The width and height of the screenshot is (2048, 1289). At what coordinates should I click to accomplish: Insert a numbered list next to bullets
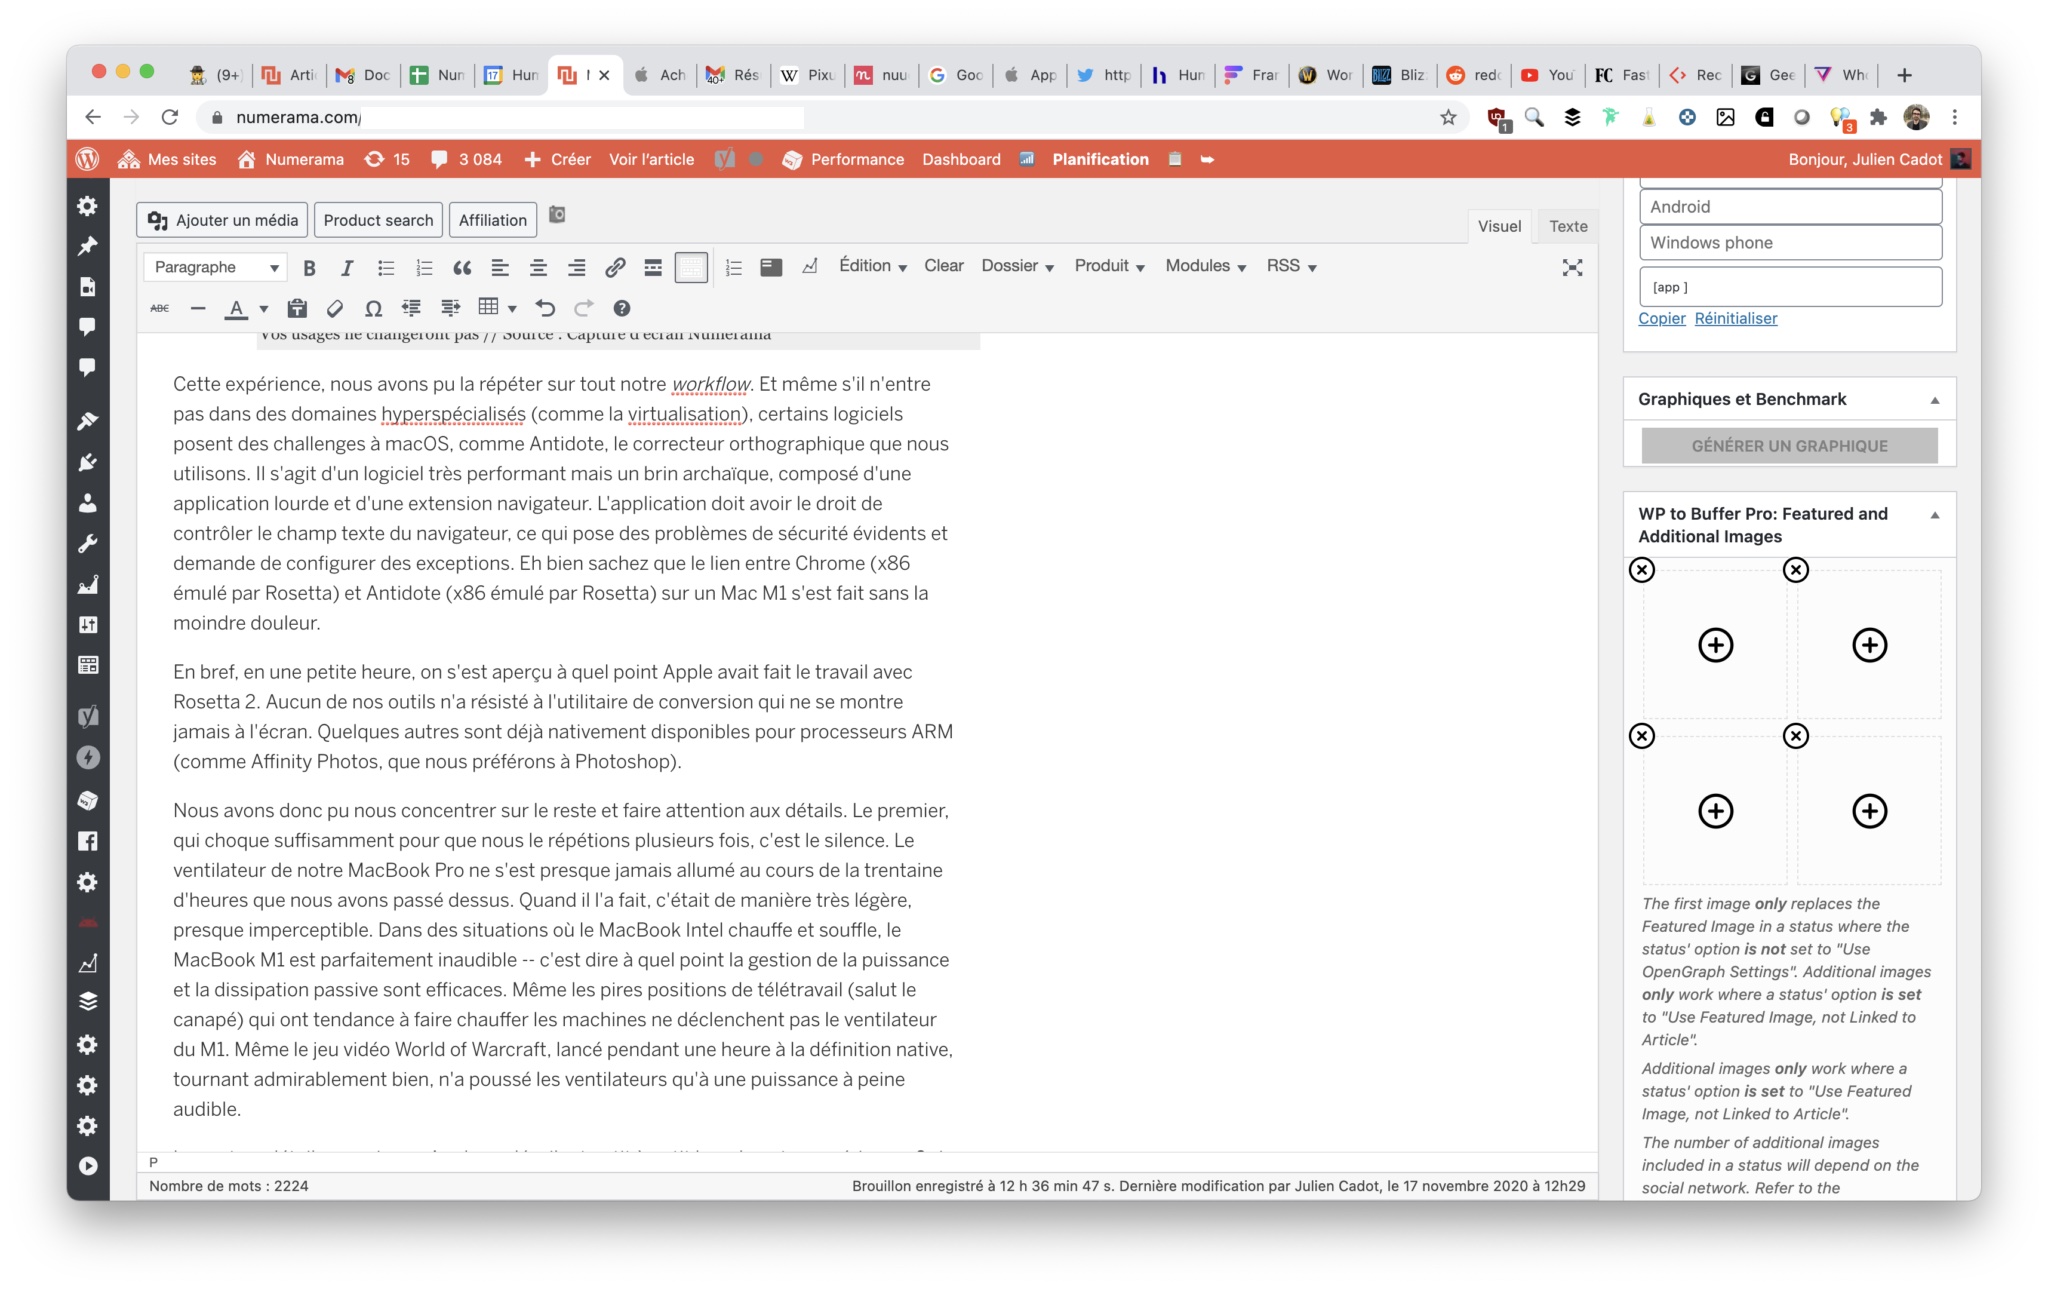pos(424,267)
